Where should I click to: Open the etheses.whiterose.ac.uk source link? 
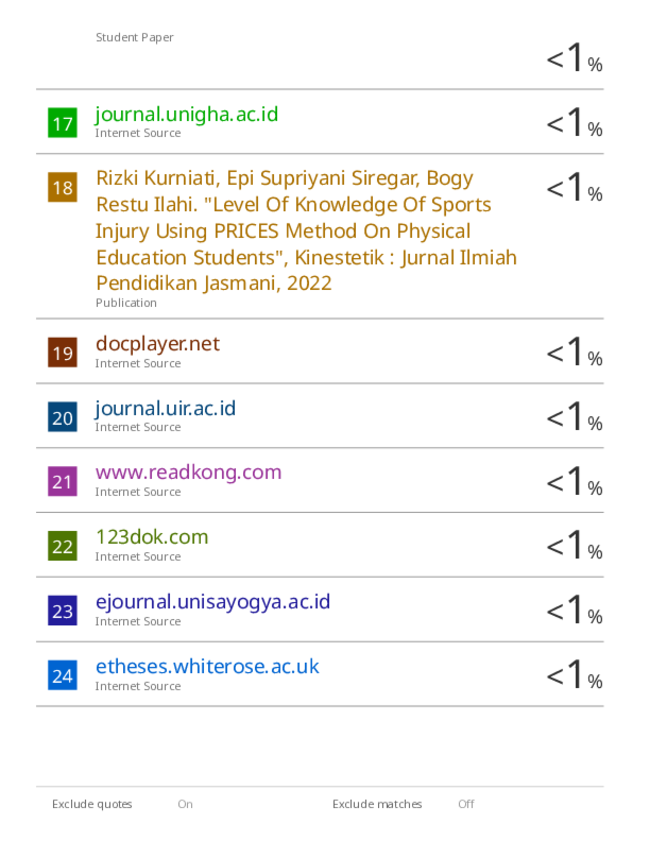[x=208, y=667]
